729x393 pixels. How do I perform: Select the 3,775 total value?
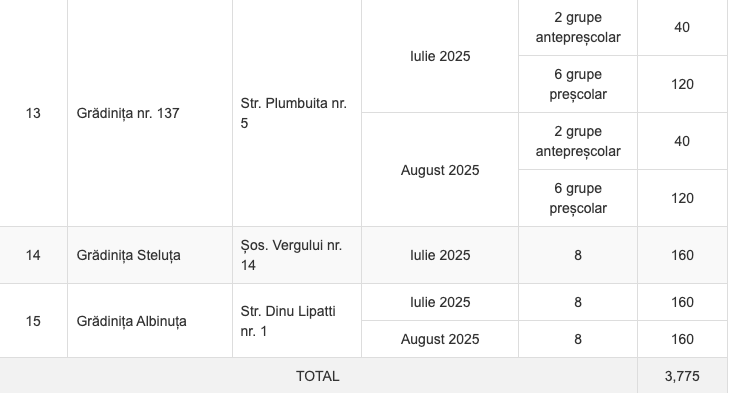coord(682,376)
